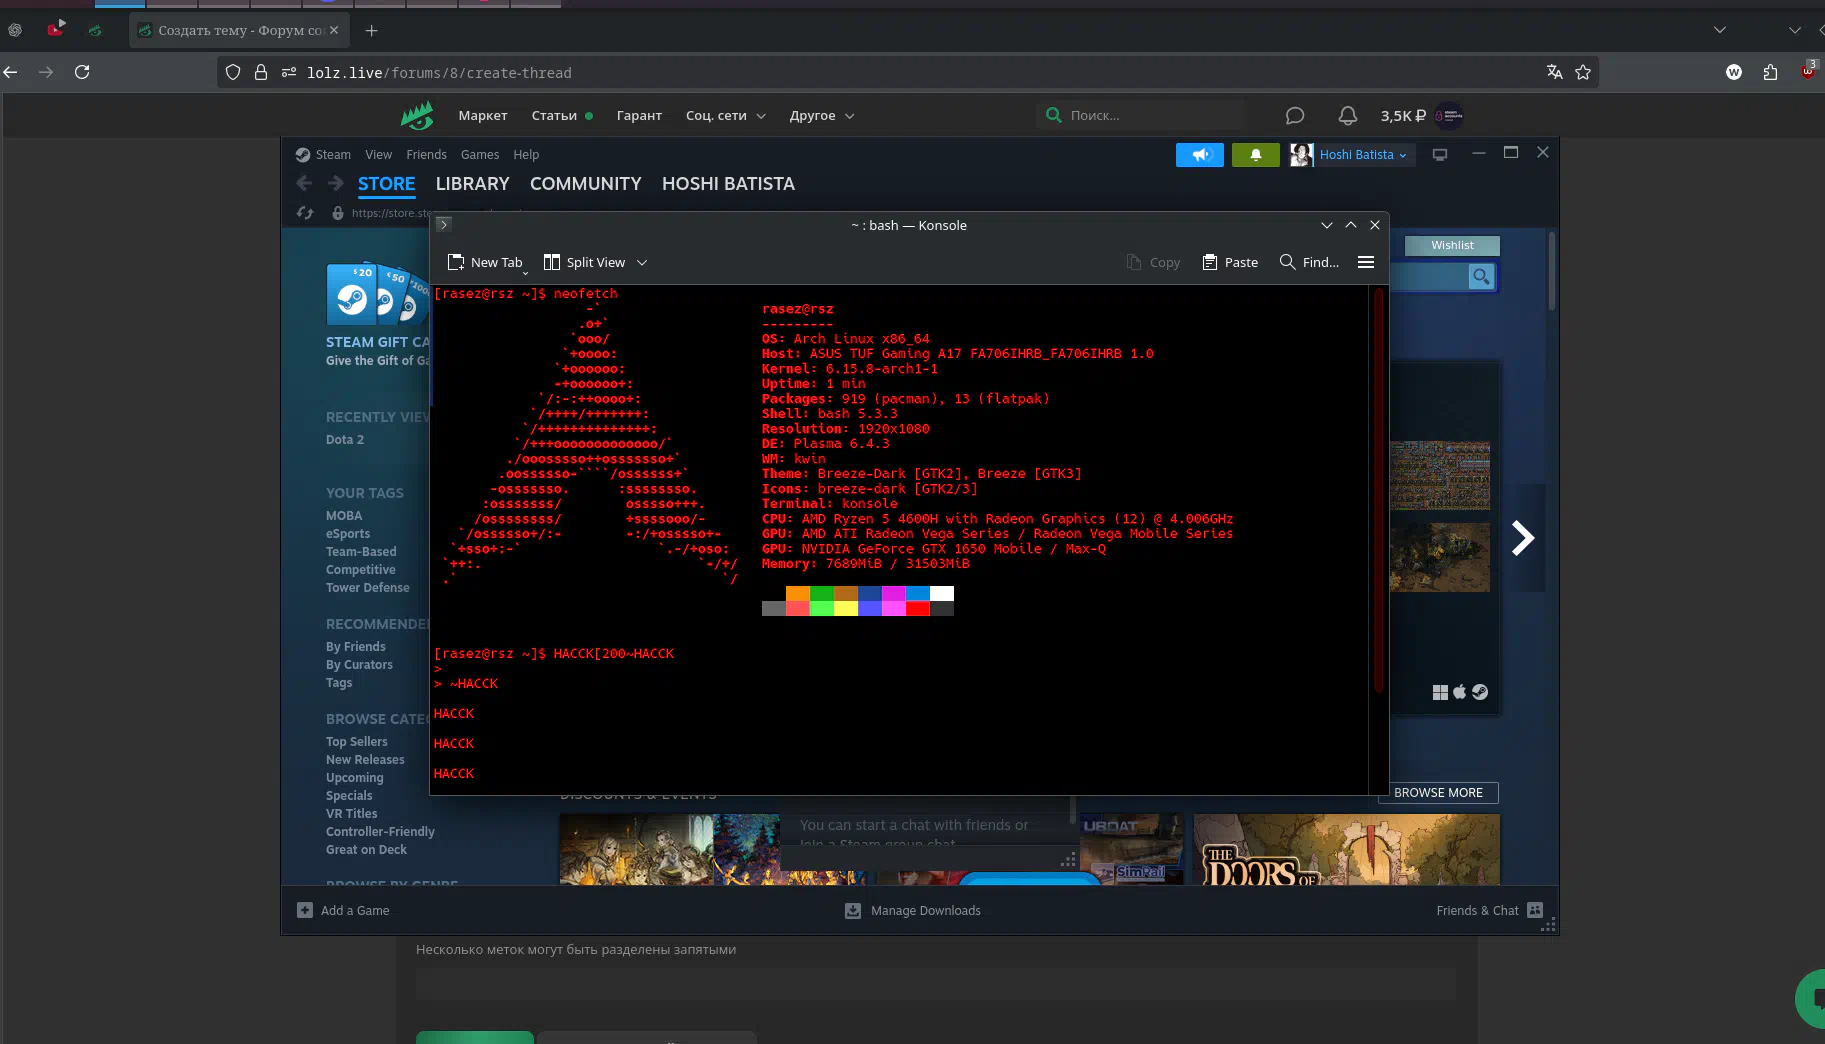Image resolution: width=1825 pixels, height=1044 pixels.
Task: Click Steam forward navigation arrow
Action: coord(336,183)
